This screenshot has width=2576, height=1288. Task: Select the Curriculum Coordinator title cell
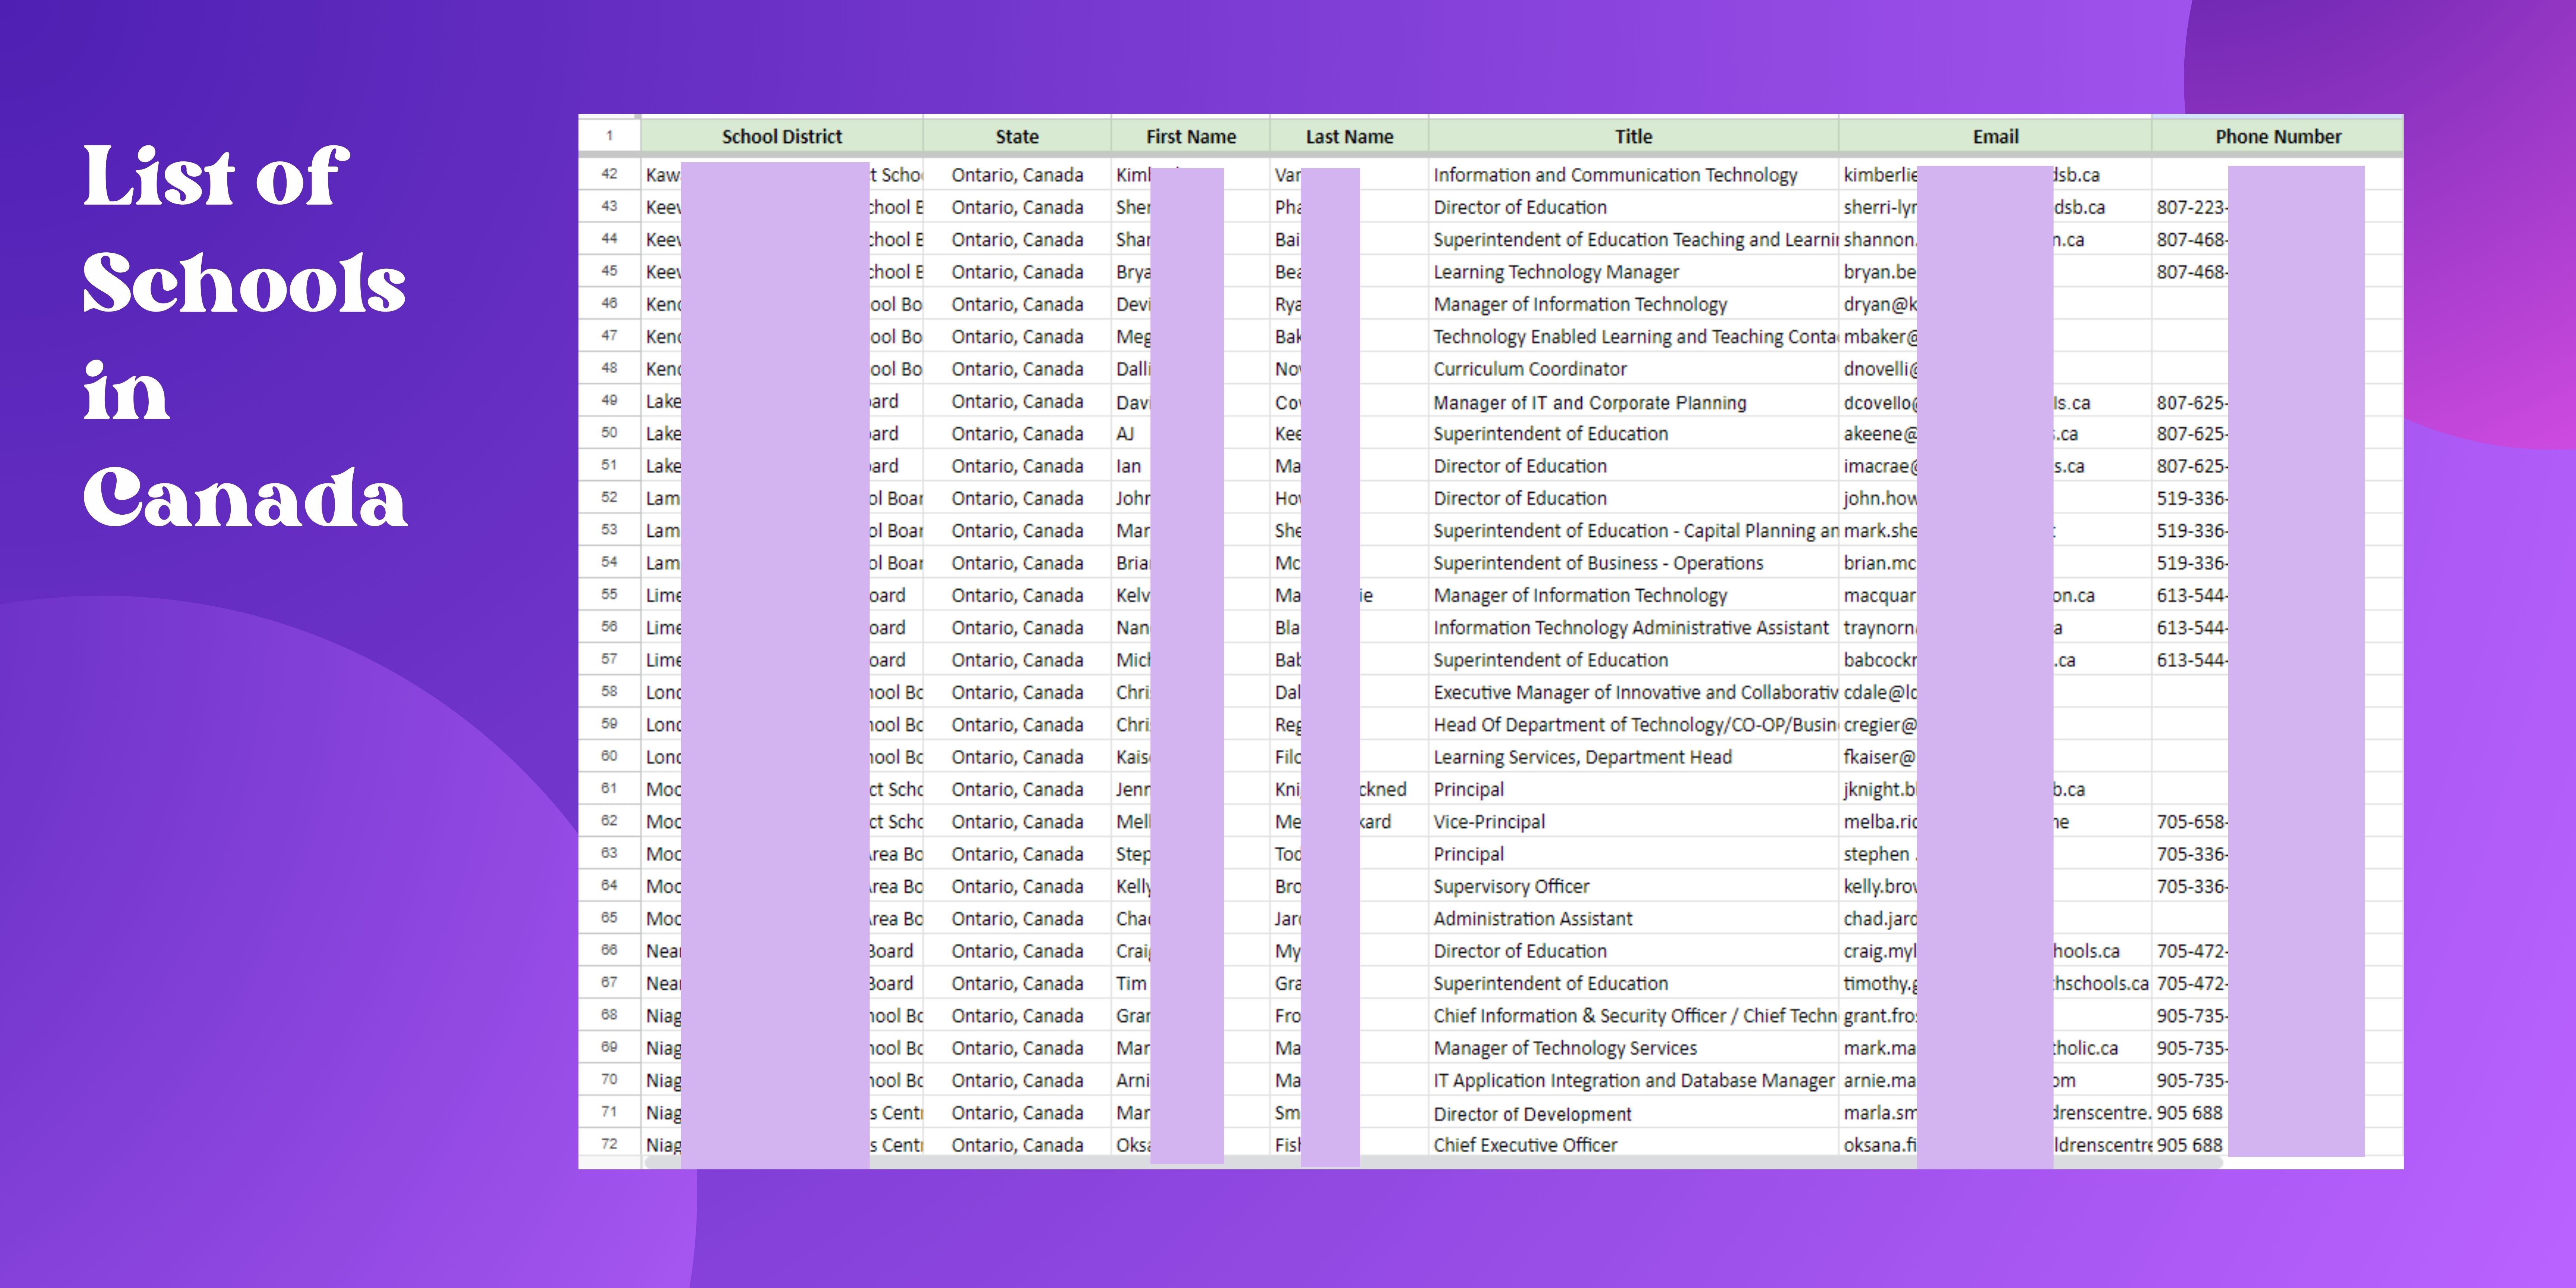(1529, 369)
